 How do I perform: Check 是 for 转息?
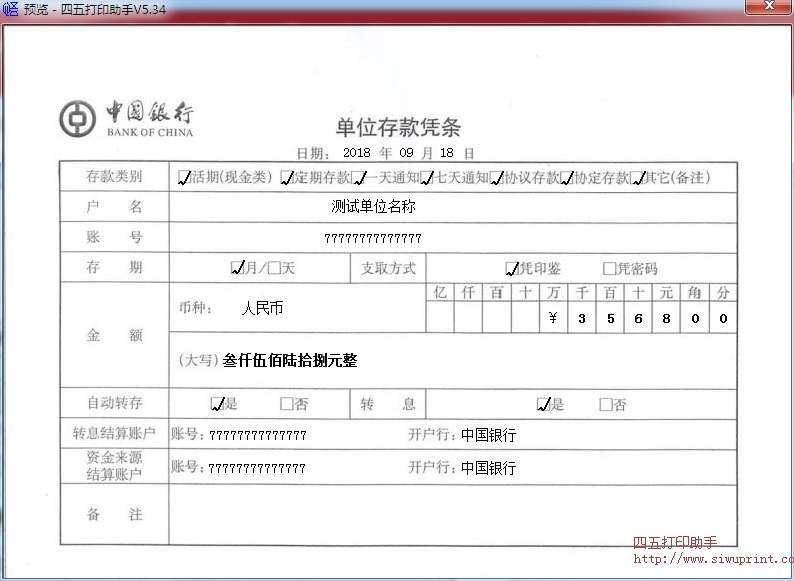[x=544, y=404]
